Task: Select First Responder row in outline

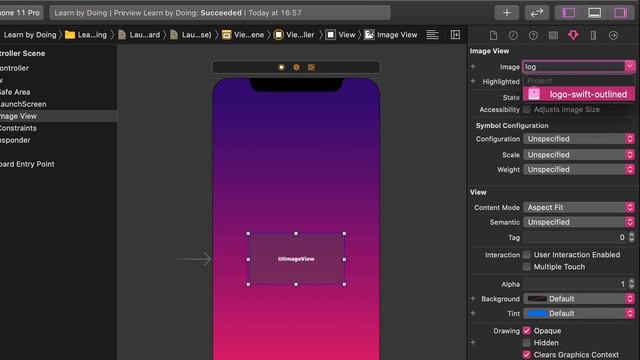Action: point(15,140)
